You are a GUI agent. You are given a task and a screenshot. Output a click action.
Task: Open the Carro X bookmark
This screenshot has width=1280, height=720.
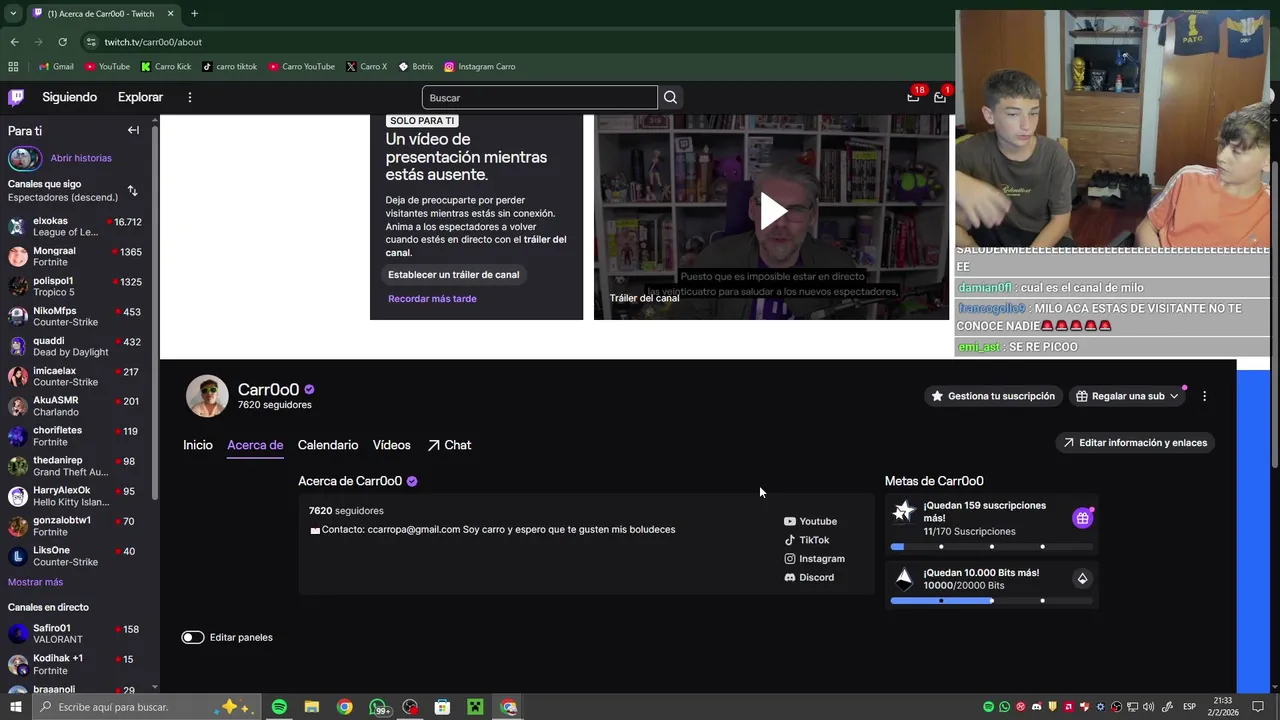[x=366, y=67]
